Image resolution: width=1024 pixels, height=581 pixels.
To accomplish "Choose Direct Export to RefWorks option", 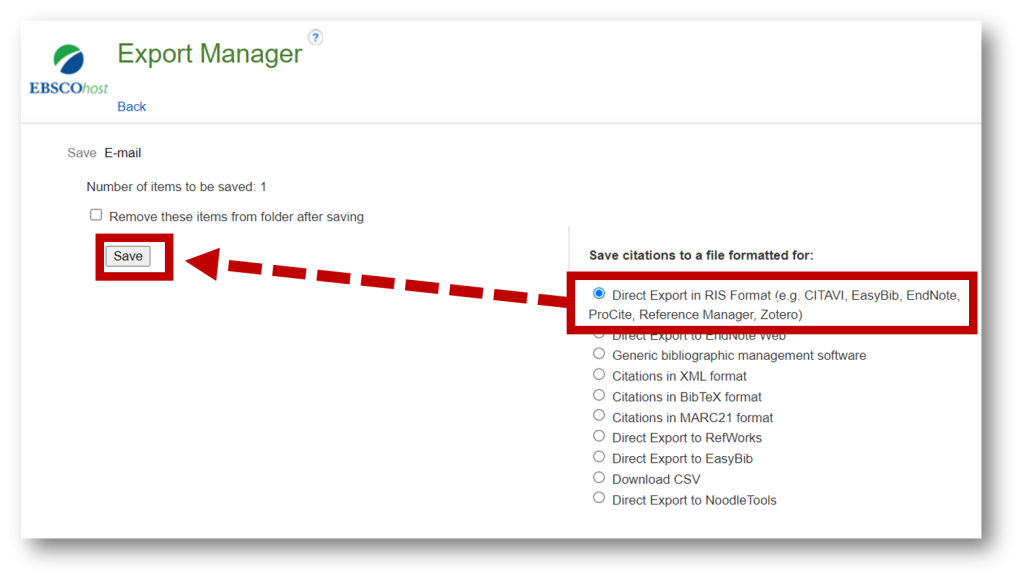I will click(x=599, y=436).
